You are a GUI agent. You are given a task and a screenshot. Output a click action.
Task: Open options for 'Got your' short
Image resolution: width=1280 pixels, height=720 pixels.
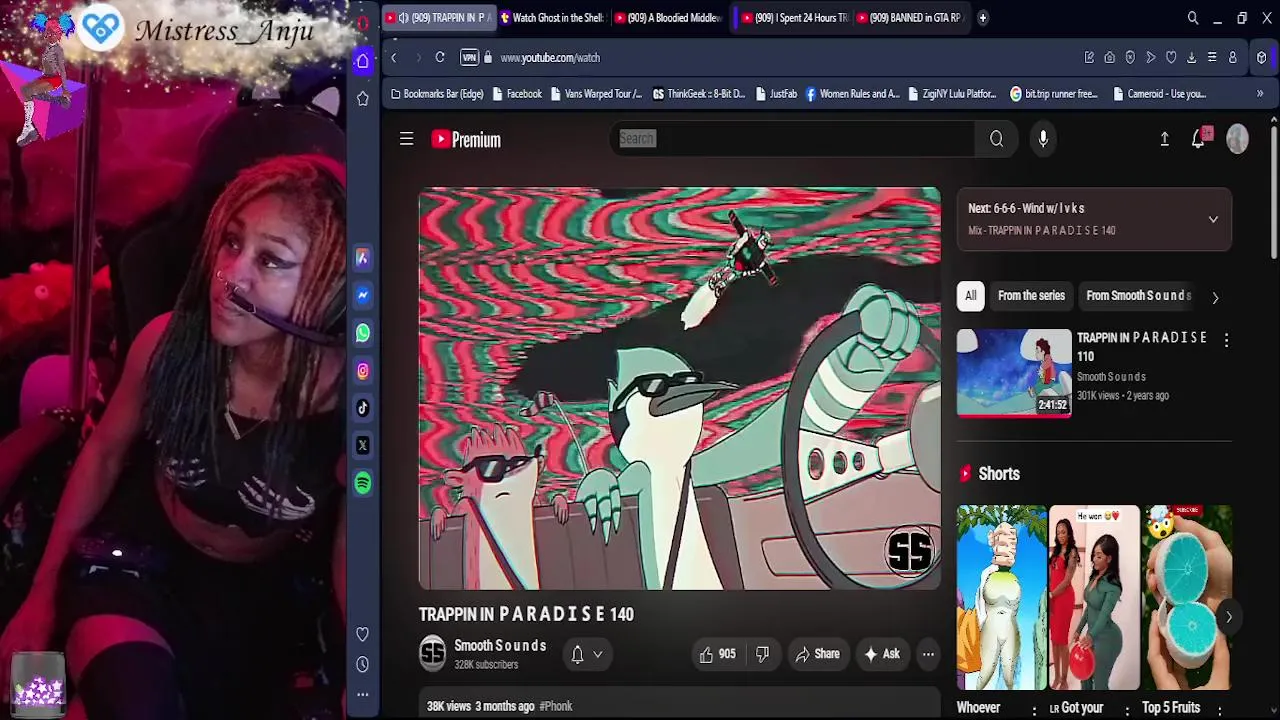[x=1127, y=709]
